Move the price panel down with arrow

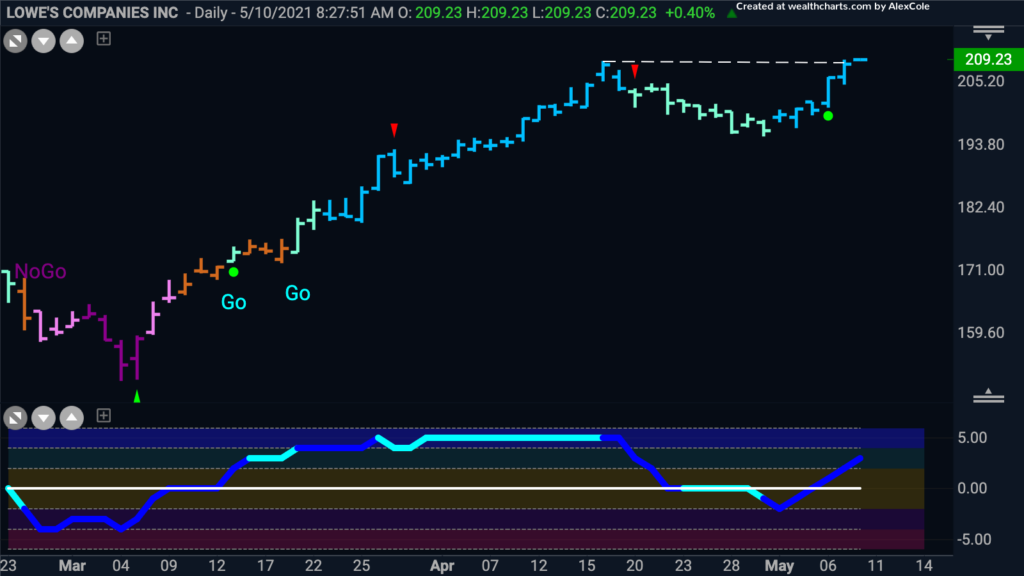tap(44, 42)
